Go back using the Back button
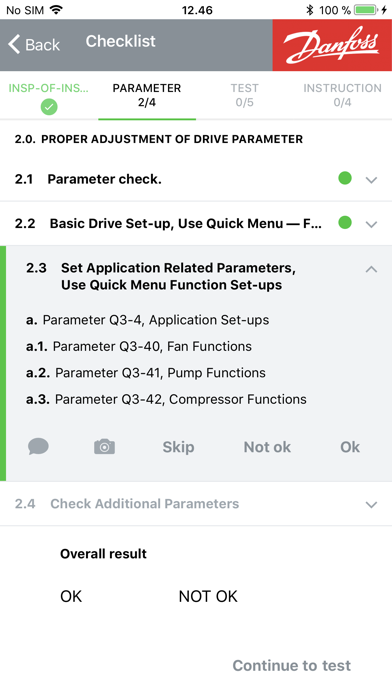Screen dimensions: 392x696 34,44
